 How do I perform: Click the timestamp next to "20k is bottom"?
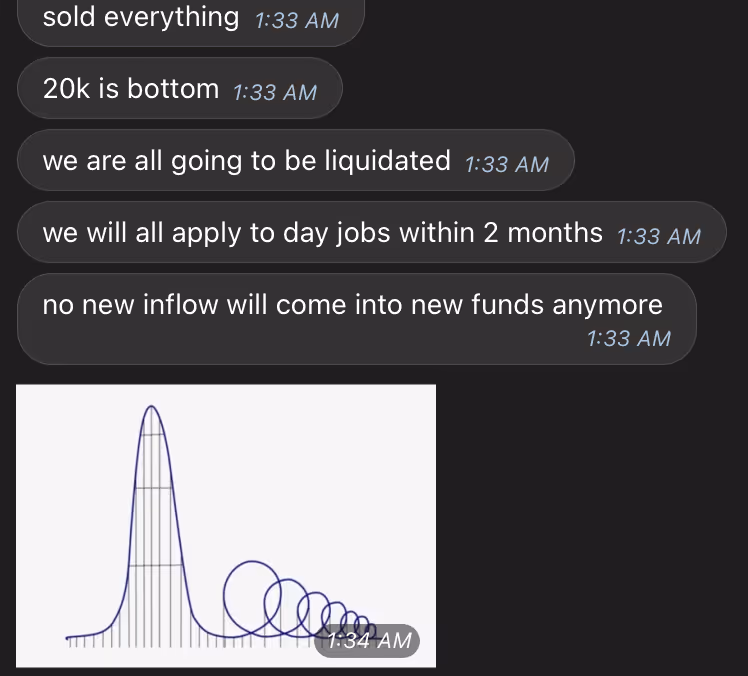click(x=274, y=92)
